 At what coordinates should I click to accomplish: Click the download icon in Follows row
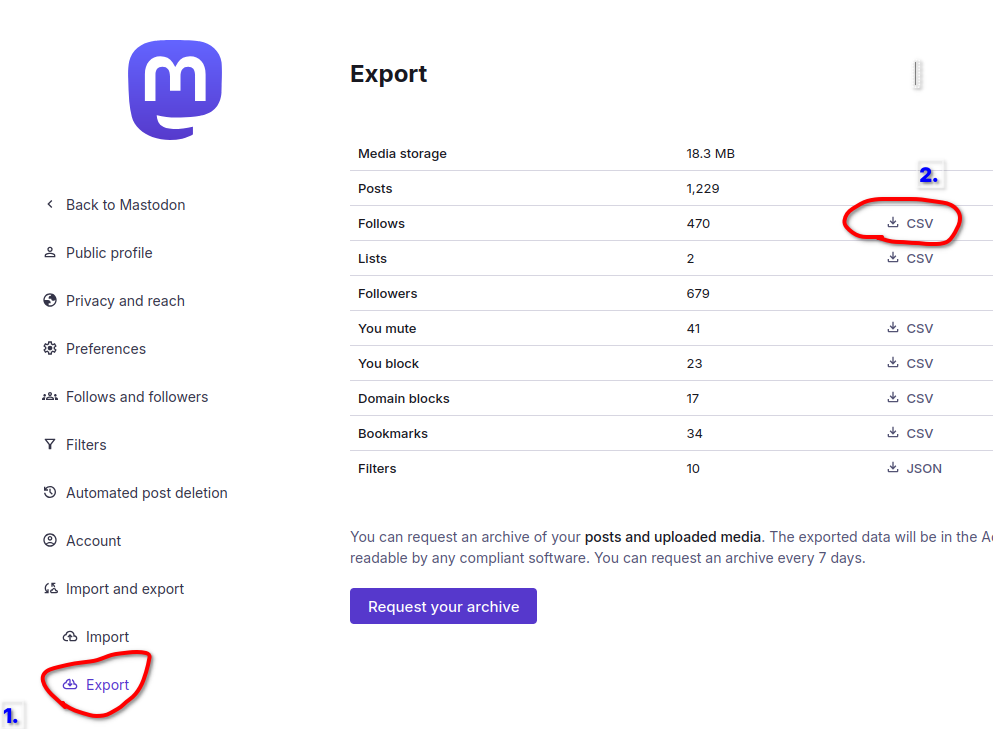click(x=892, y=222)
